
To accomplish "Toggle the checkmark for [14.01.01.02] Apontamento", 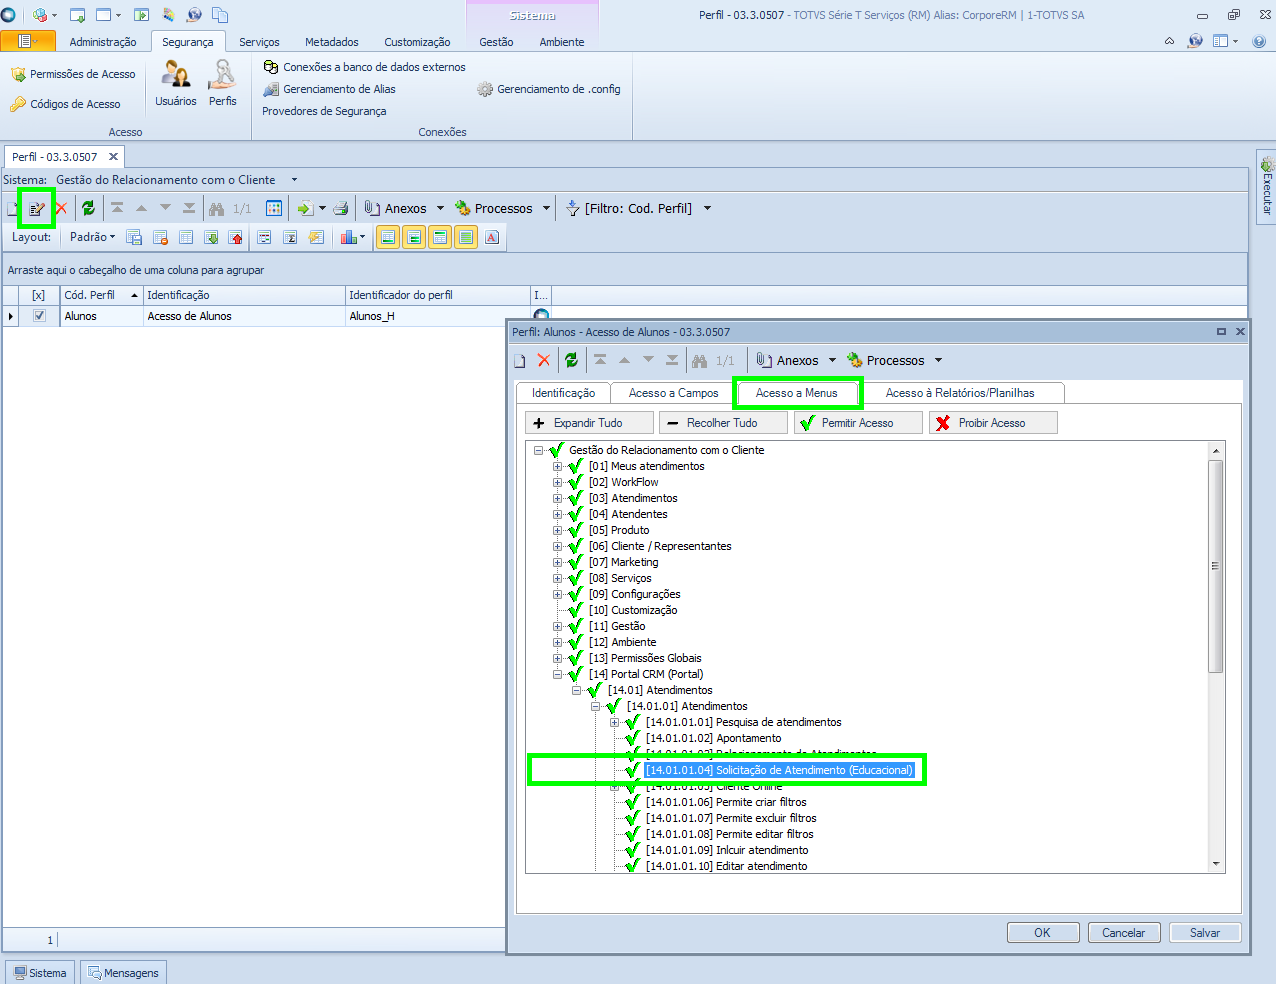I will 632,738.
